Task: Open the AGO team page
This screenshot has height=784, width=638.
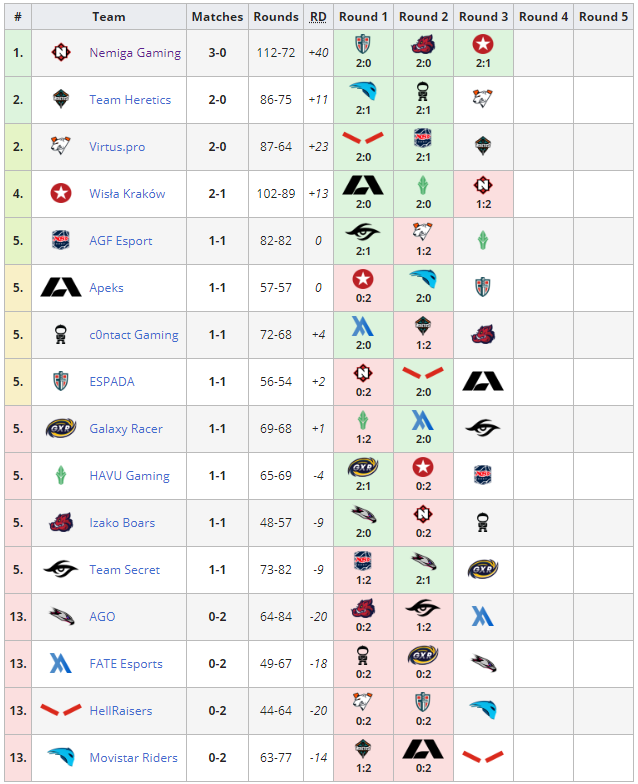Action: (x=102, y=617)
